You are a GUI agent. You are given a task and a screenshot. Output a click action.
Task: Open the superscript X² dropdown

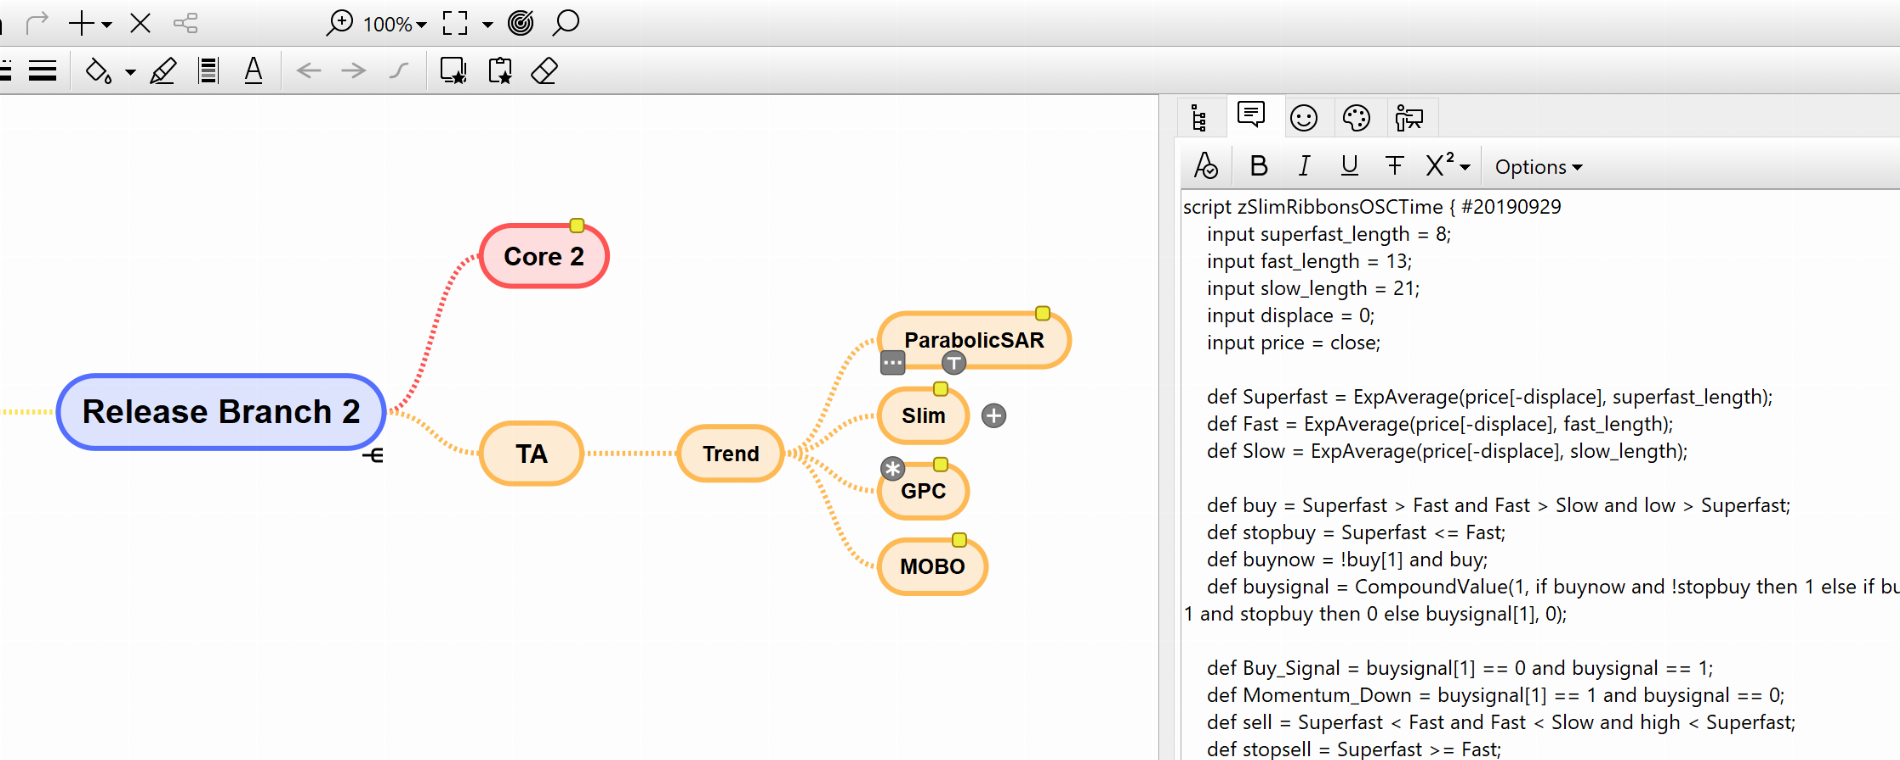click(1448, 165)
